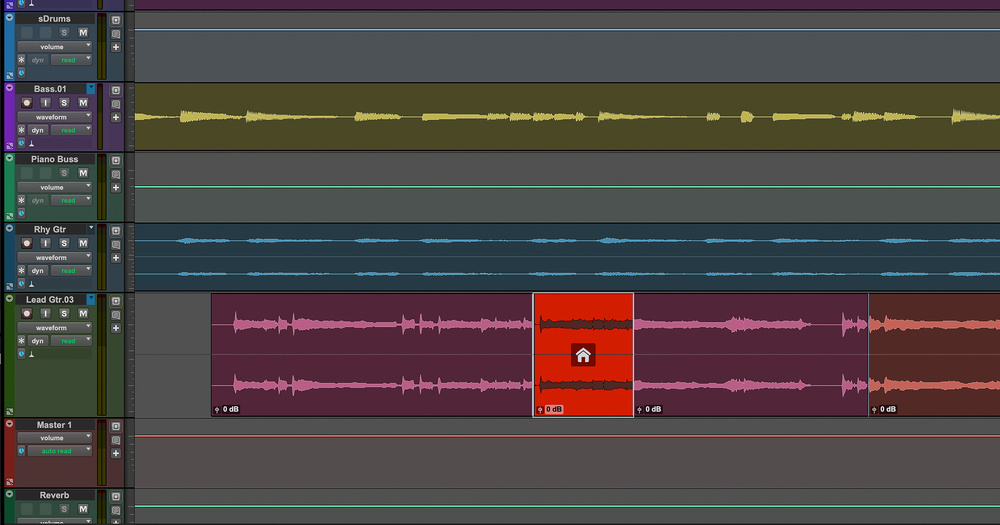This screenshot has width=1000, height=525.
Task: Mute the sDrums track
Action: point(83,33)
